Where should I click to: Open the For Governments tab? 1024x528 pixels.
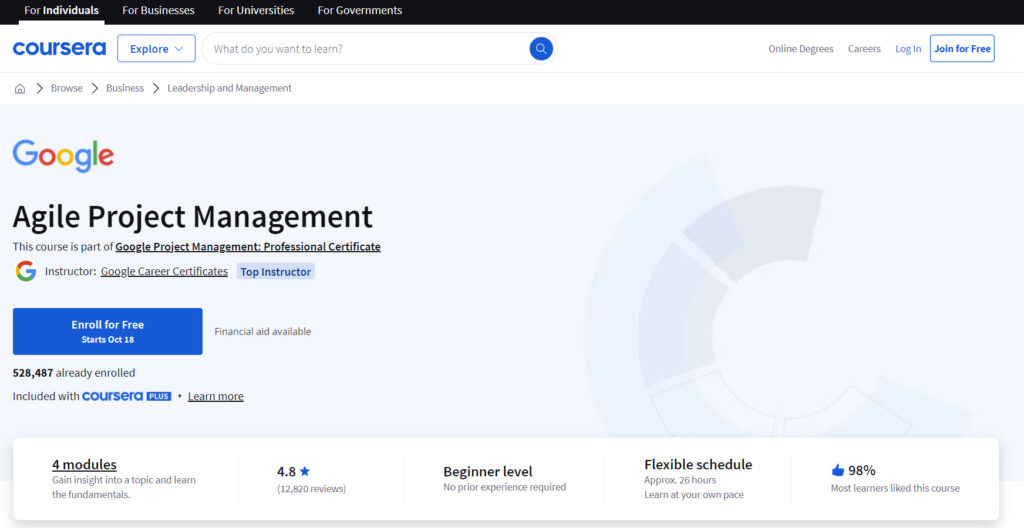359,11
